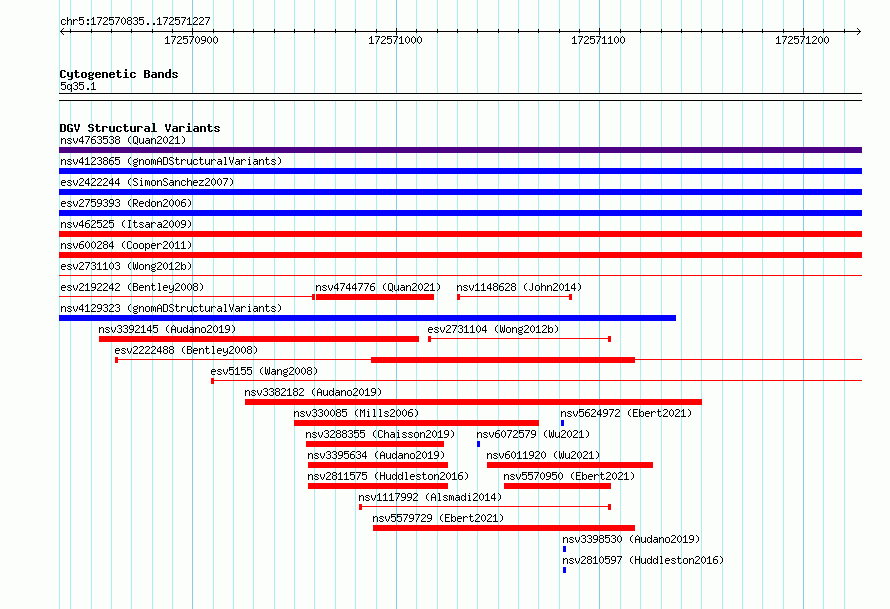890x609 pixels.
Task: Click the nsv4129323 (gnomADStructuralVariants) label
Action: pos(171,308)
